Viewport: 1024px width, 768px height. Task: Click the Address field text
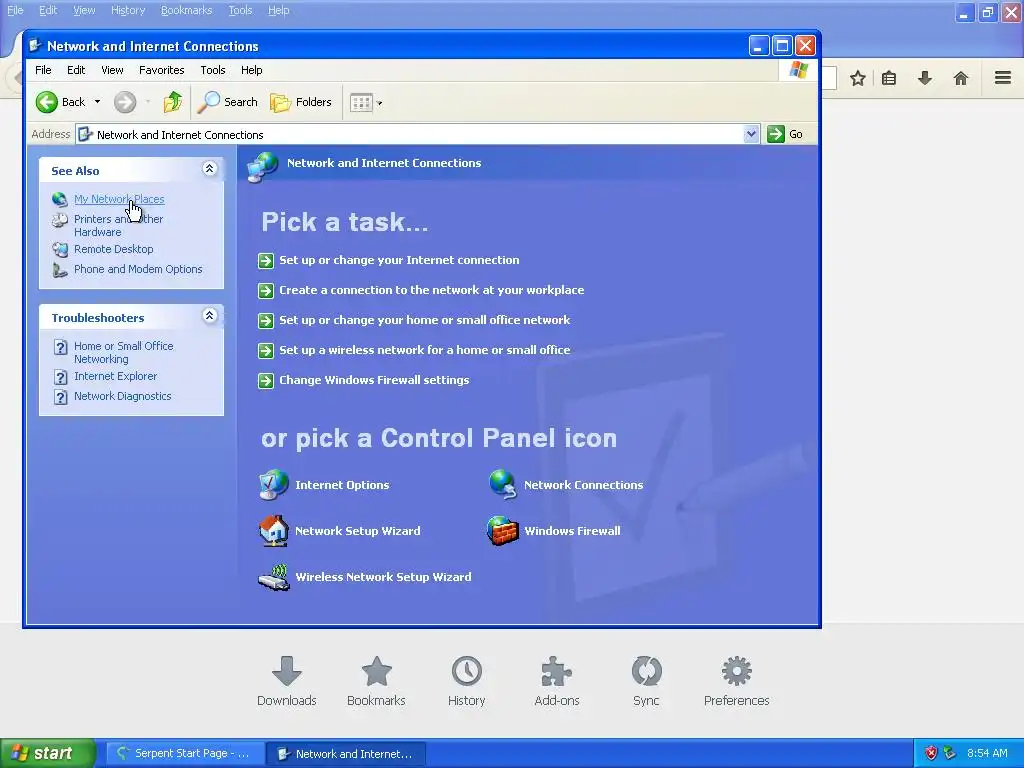180,135
